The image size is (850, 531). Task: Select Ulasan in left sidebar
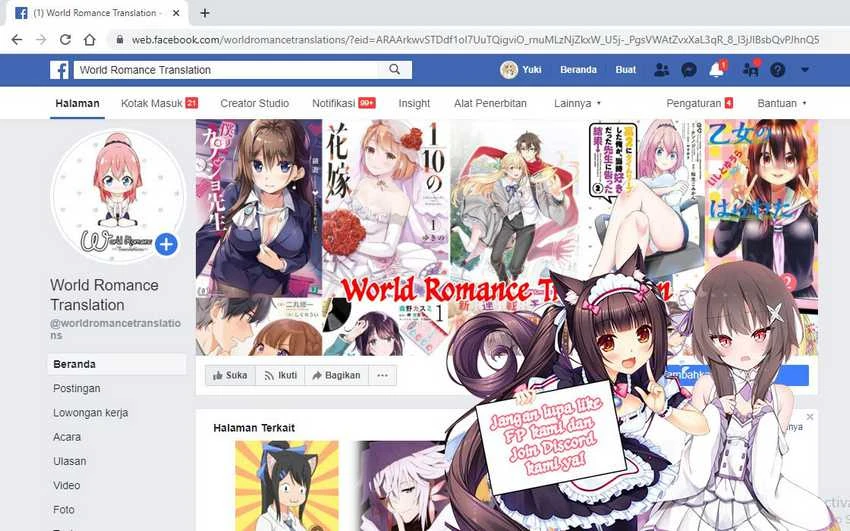point(69,461)
